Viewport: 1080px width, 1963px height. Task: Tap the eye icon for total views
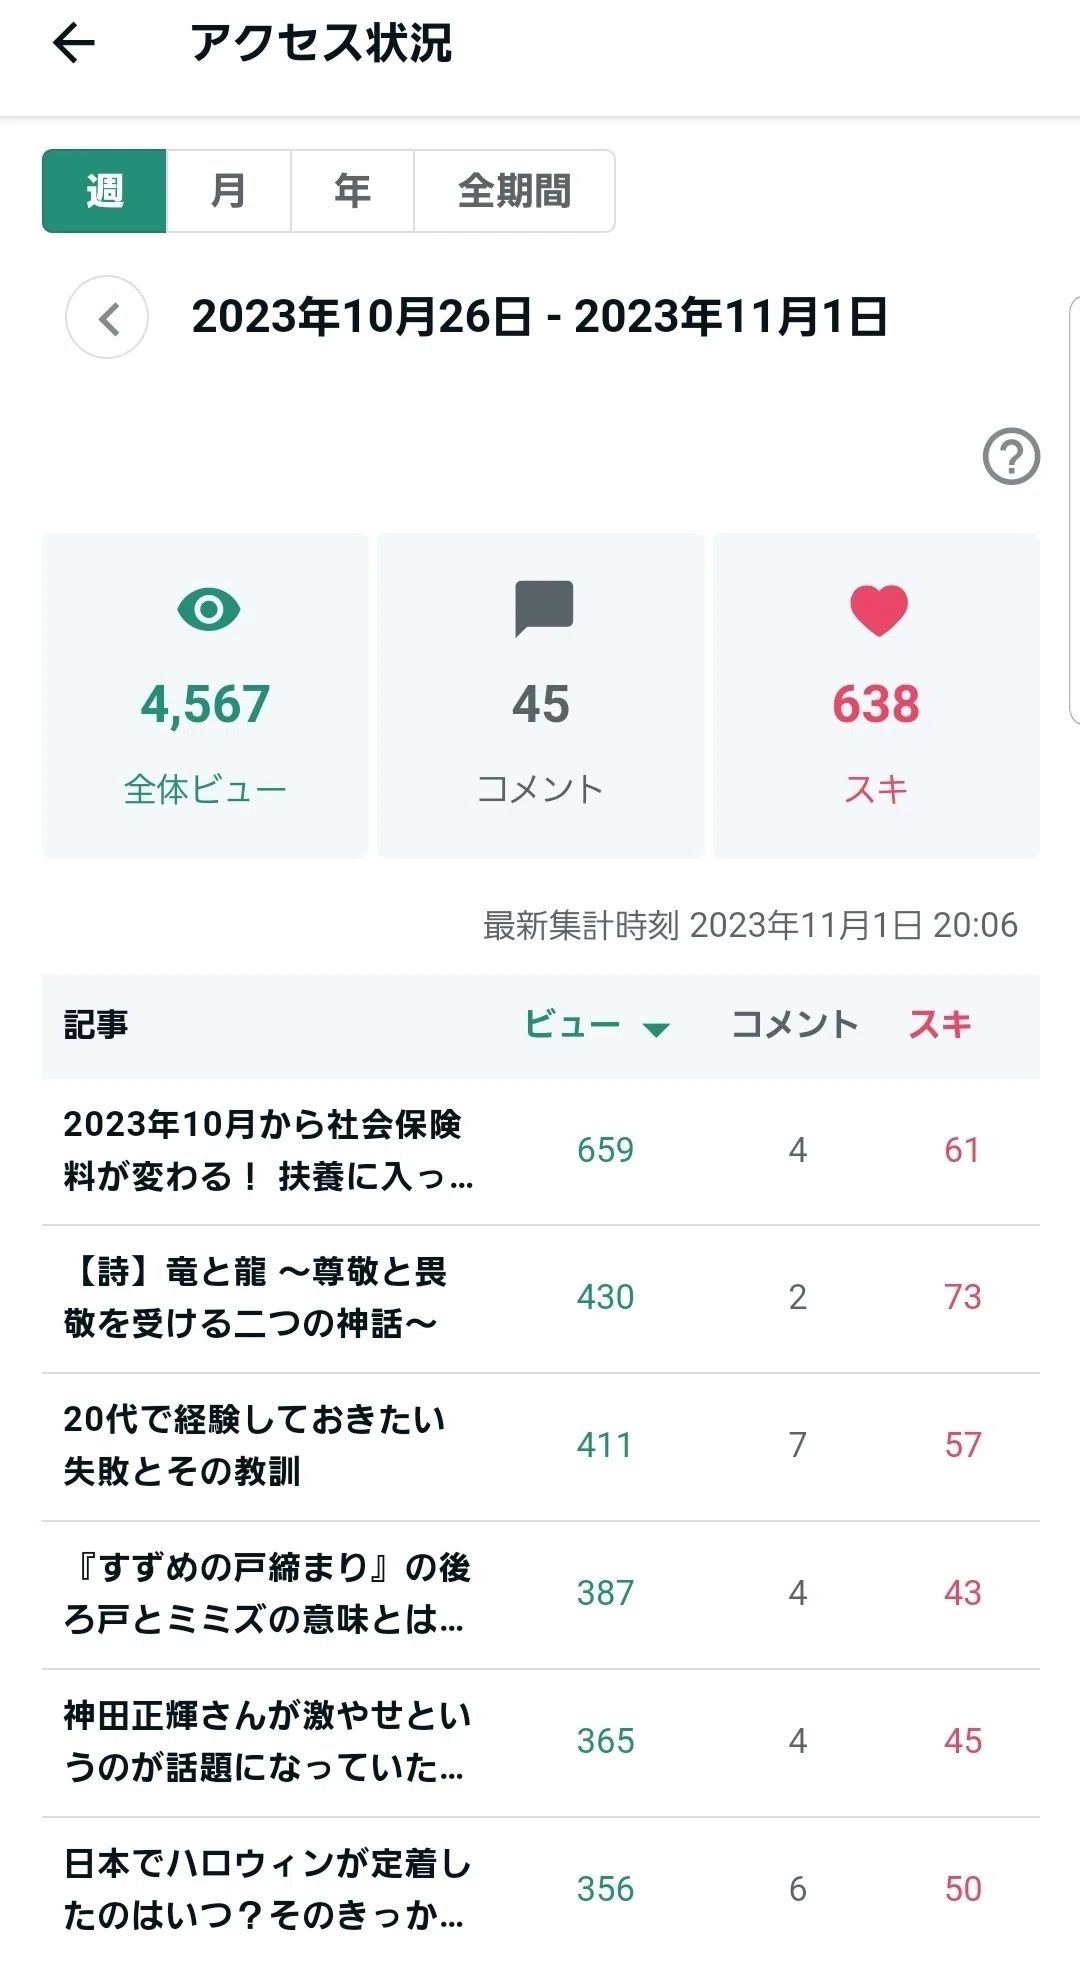coord(208,609)
